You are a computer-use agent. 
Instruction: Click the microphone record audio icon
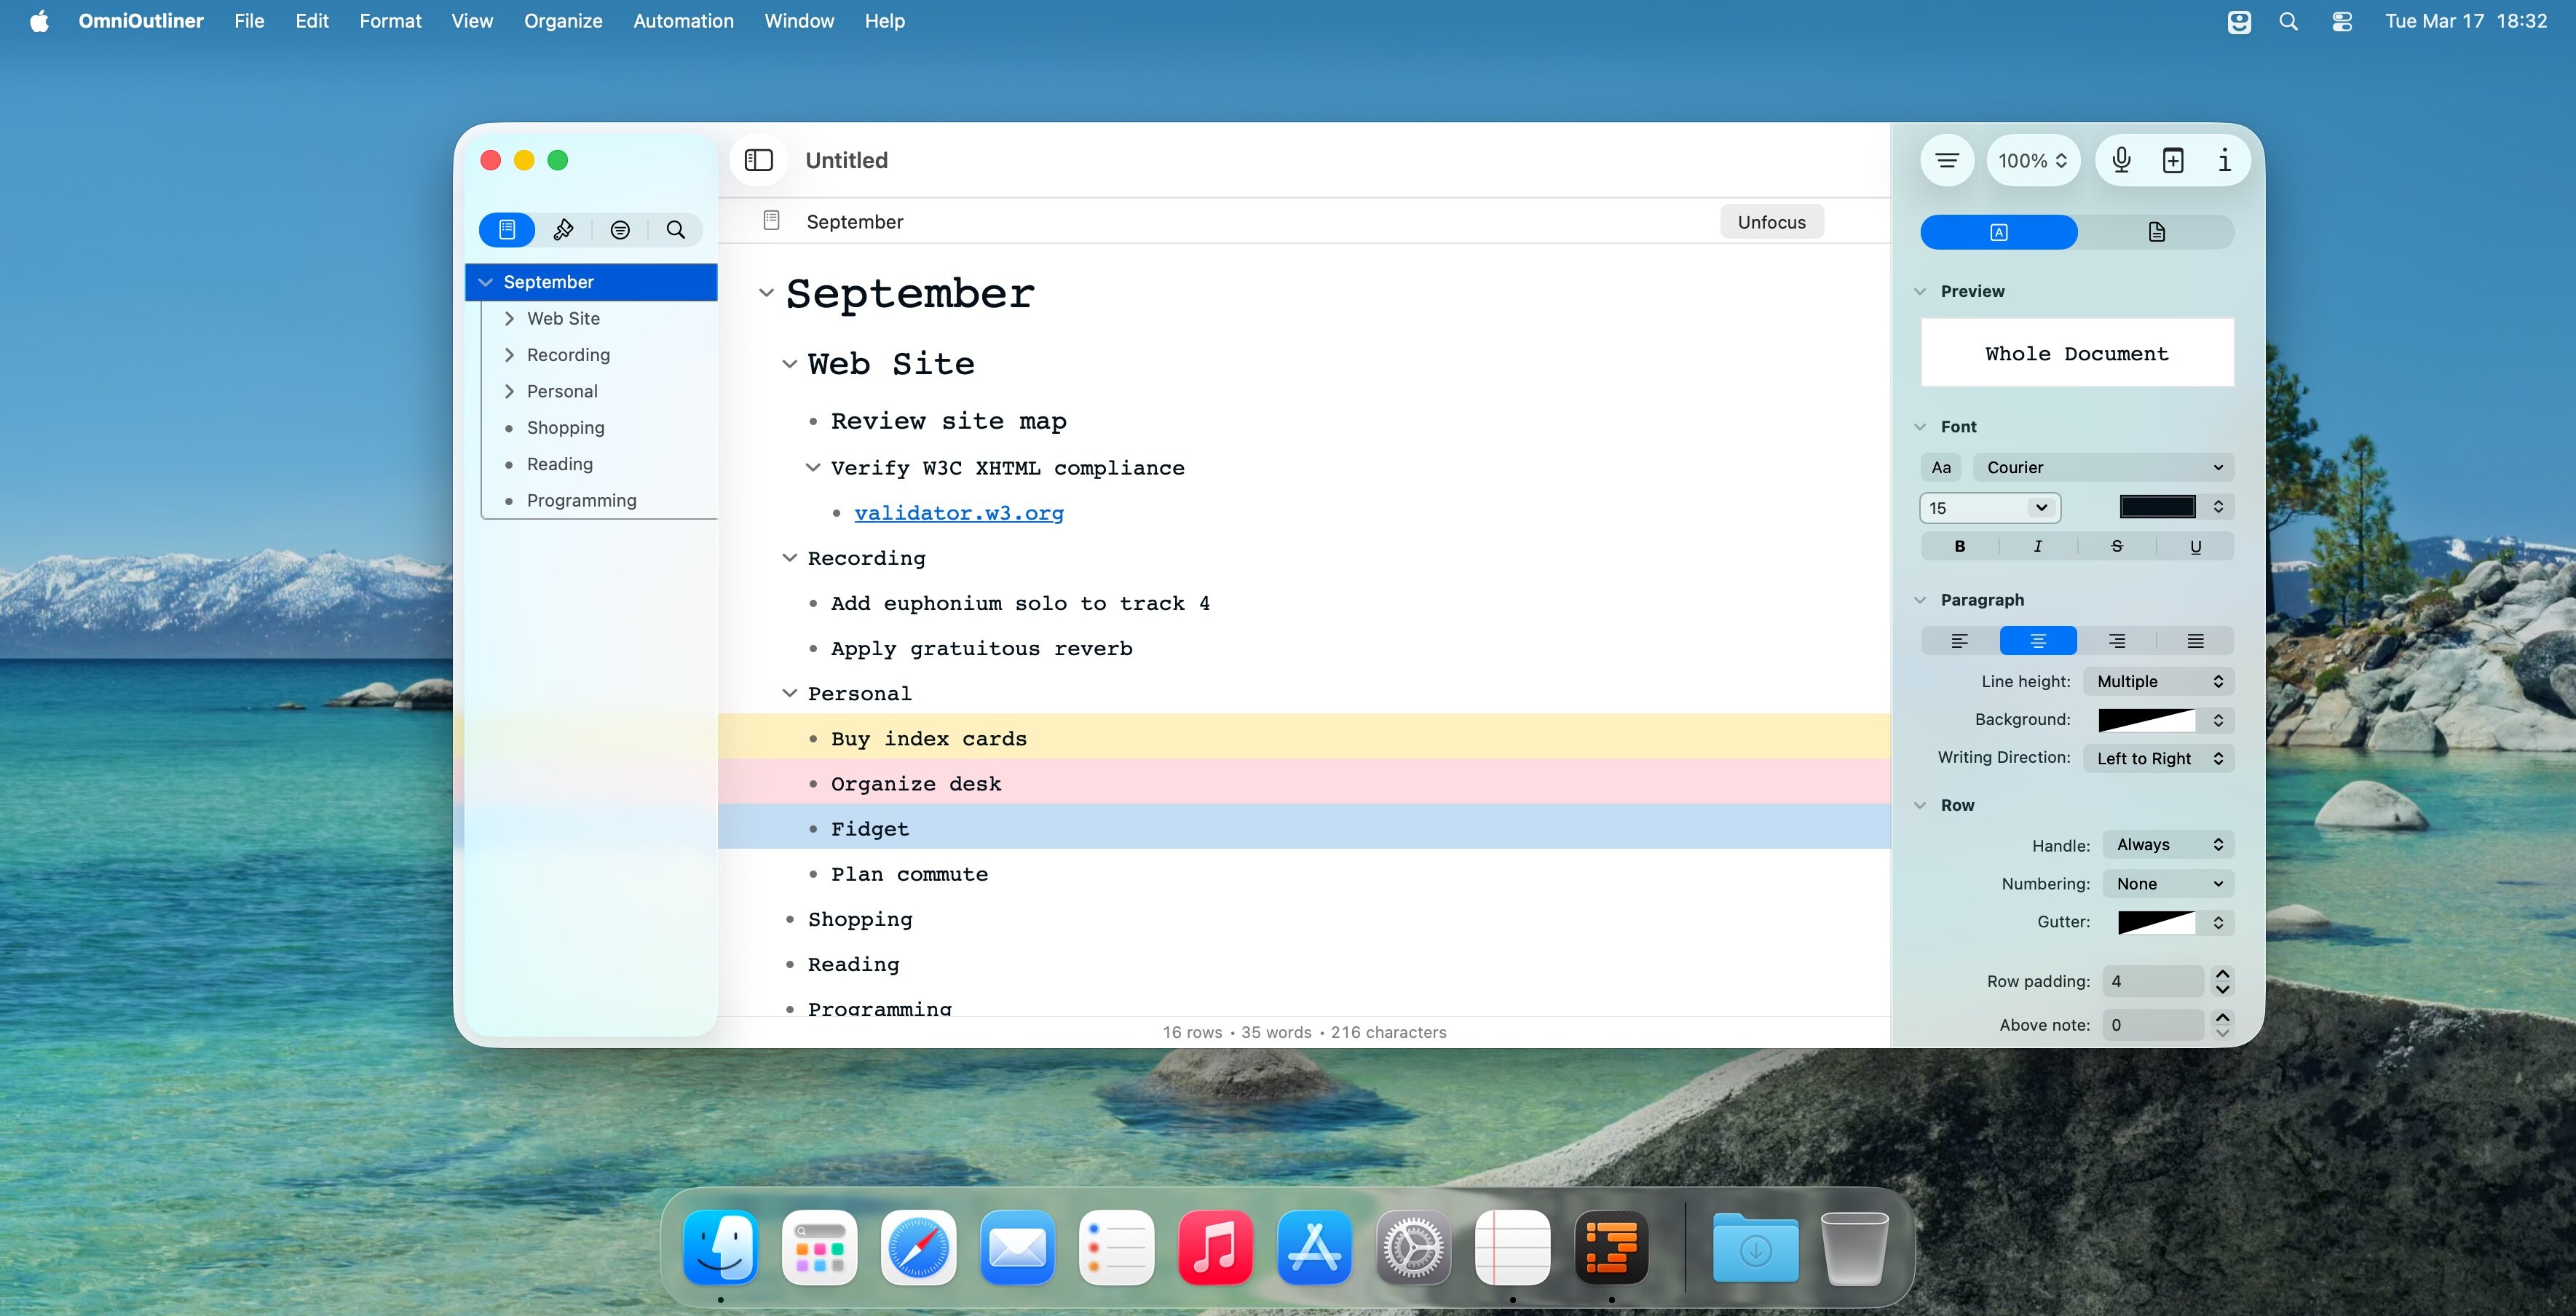click(2121, 160)
